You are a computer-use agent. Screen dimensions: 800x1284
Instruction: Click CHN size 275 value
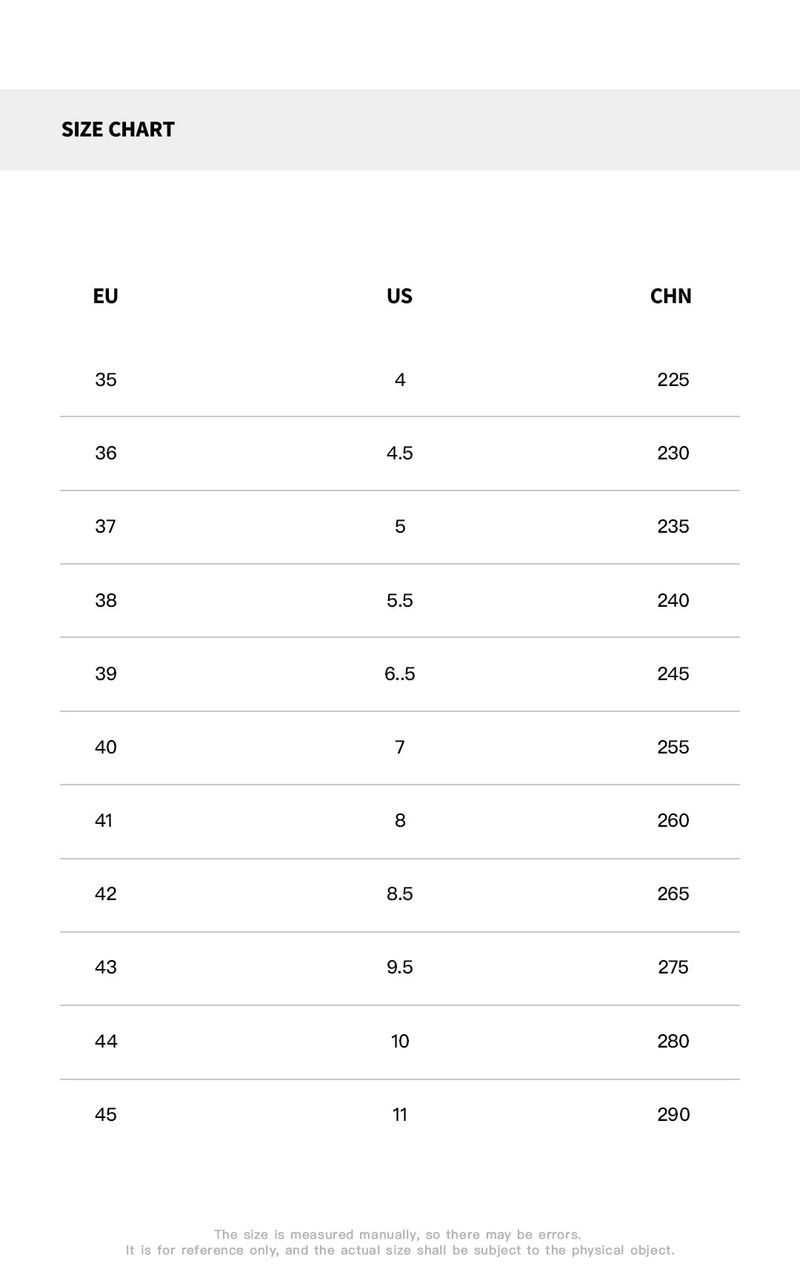coord(674,967)
